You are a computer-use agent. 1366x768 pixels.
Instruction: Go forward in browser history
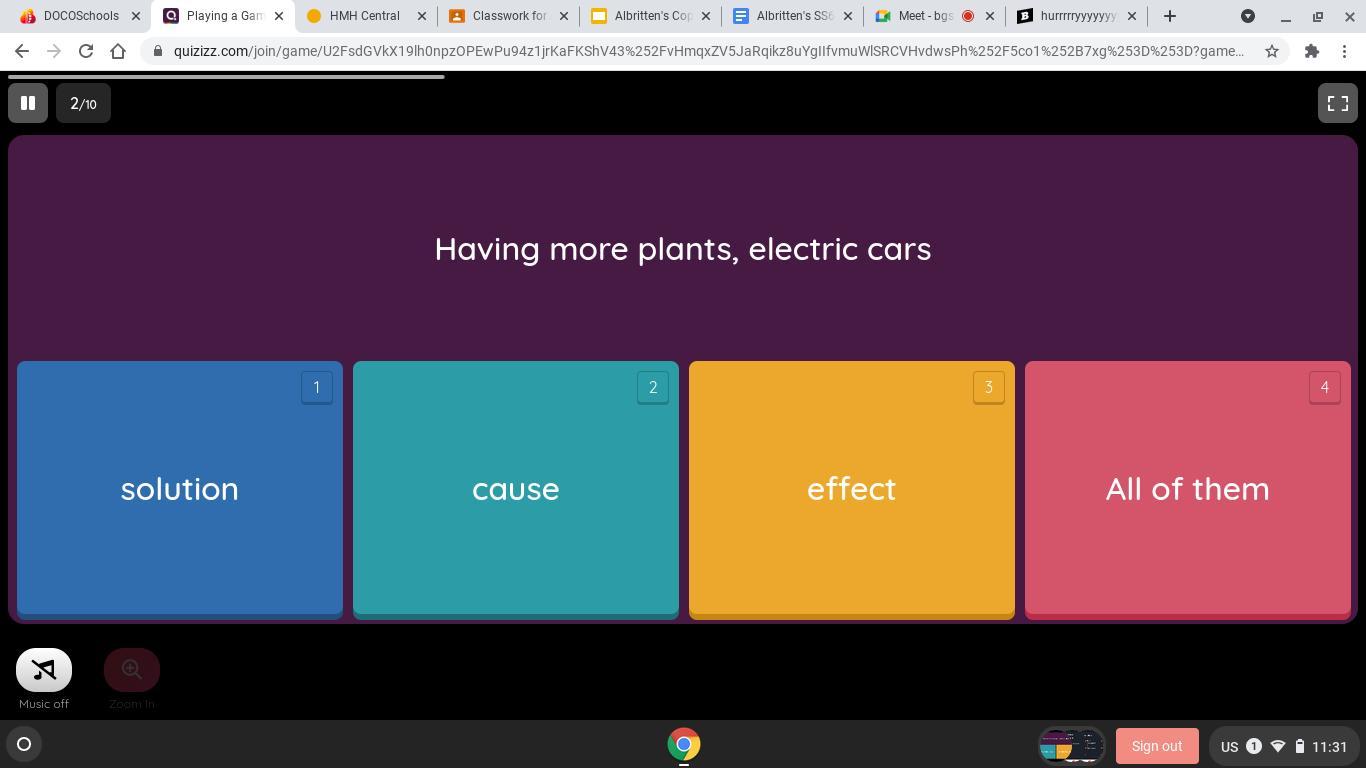coord(54,51)
